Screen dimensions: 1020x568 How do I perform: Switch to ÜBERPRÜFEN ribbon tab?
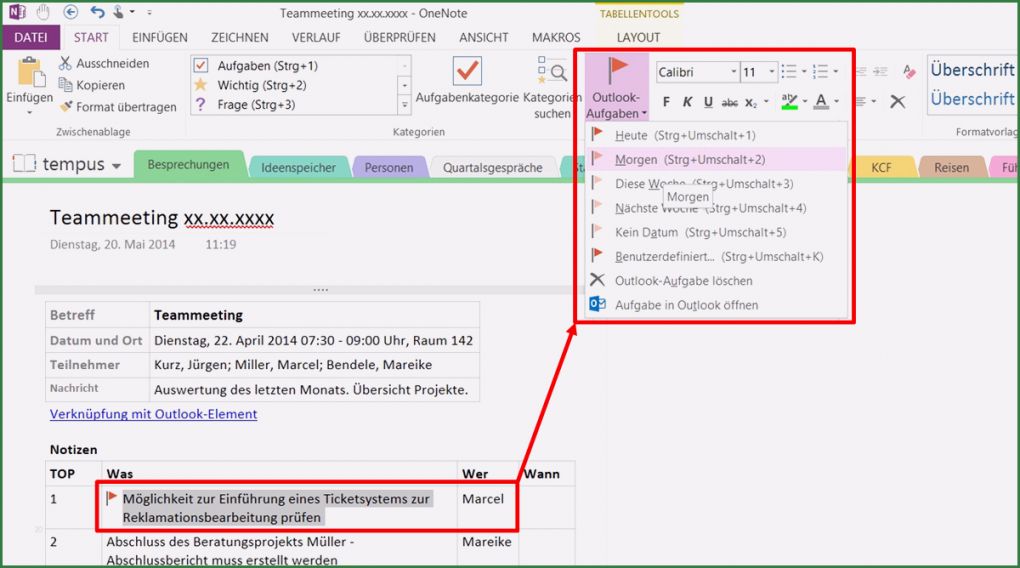coord(399,38)
